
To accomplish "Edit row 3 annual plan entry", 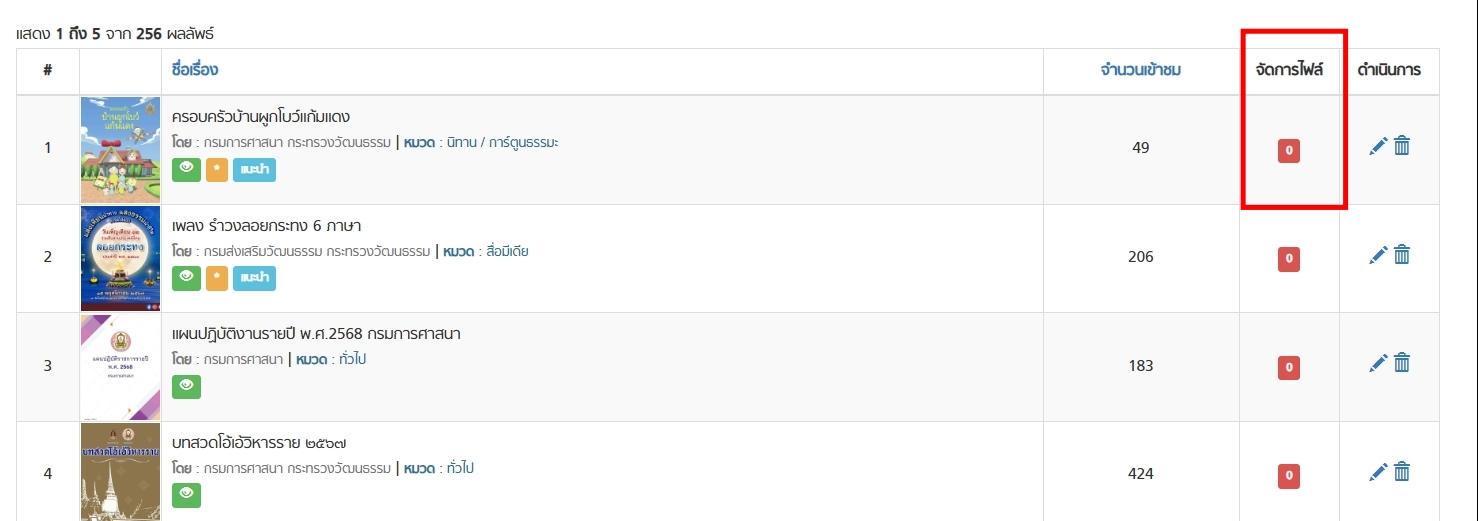I will click(x=1378, y=363).
